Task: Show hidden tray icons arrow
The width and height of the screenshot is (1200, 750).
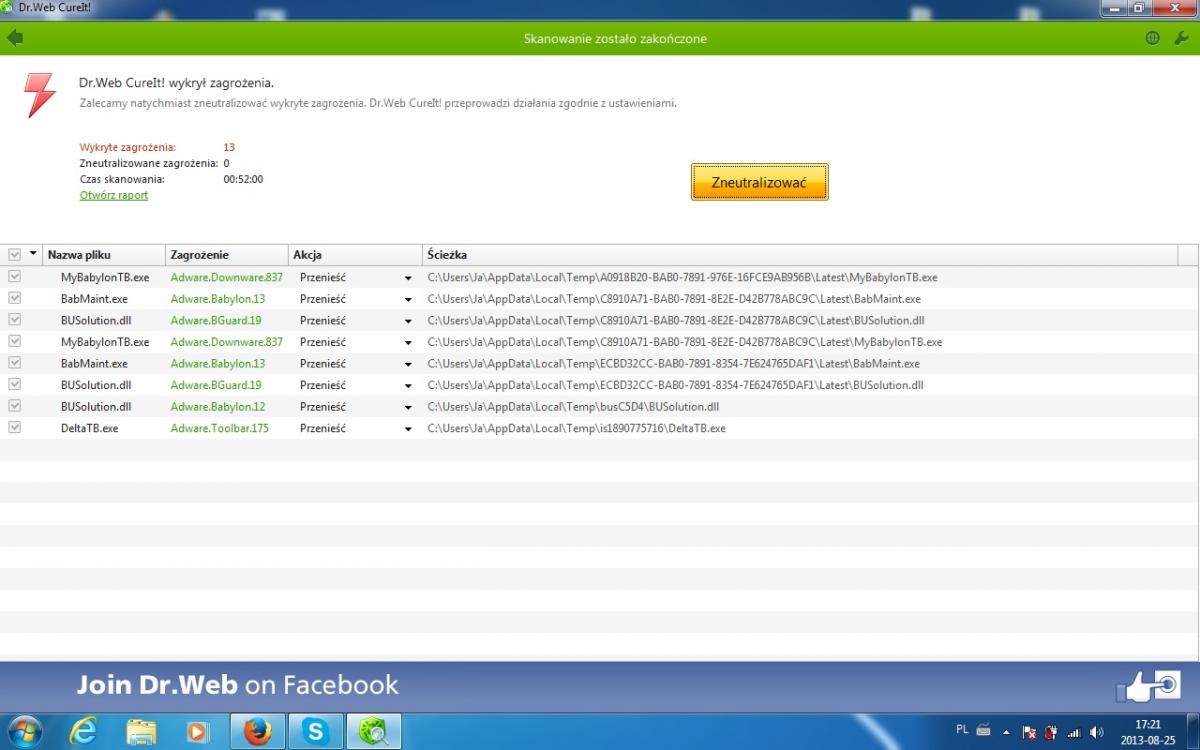Action: (x=1007, y=732)
